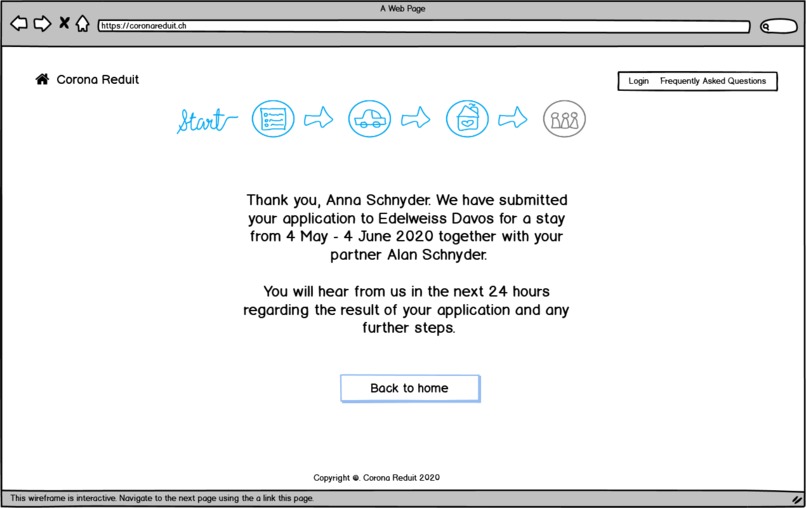Click the "This wireframe is interactive" status text
Image resolution: width=806 pixels, height=508 pixels.
coord(162,498)
